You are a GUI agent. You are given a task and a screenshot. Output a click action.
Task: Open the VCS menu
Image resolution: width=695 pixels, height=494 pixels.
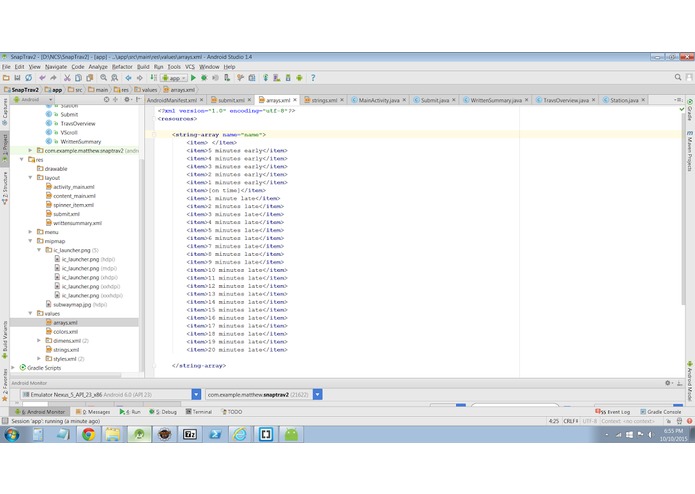coord(190,67)
